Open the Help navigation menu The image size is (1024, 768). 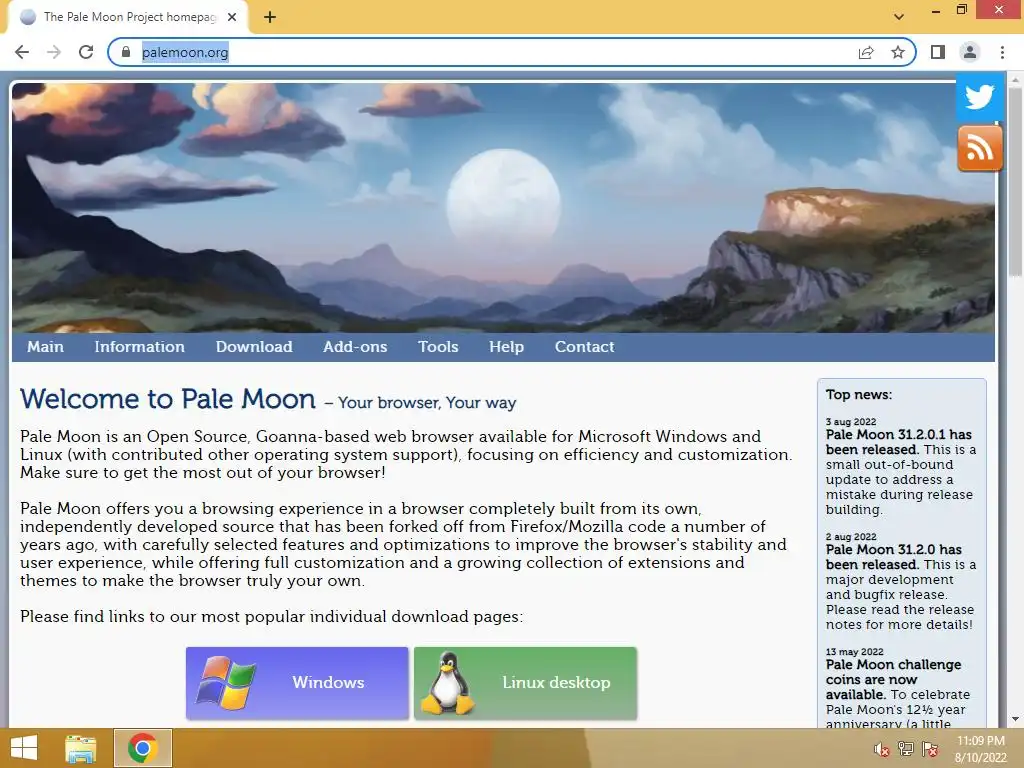pyautogui.click(x=506, y=347)
